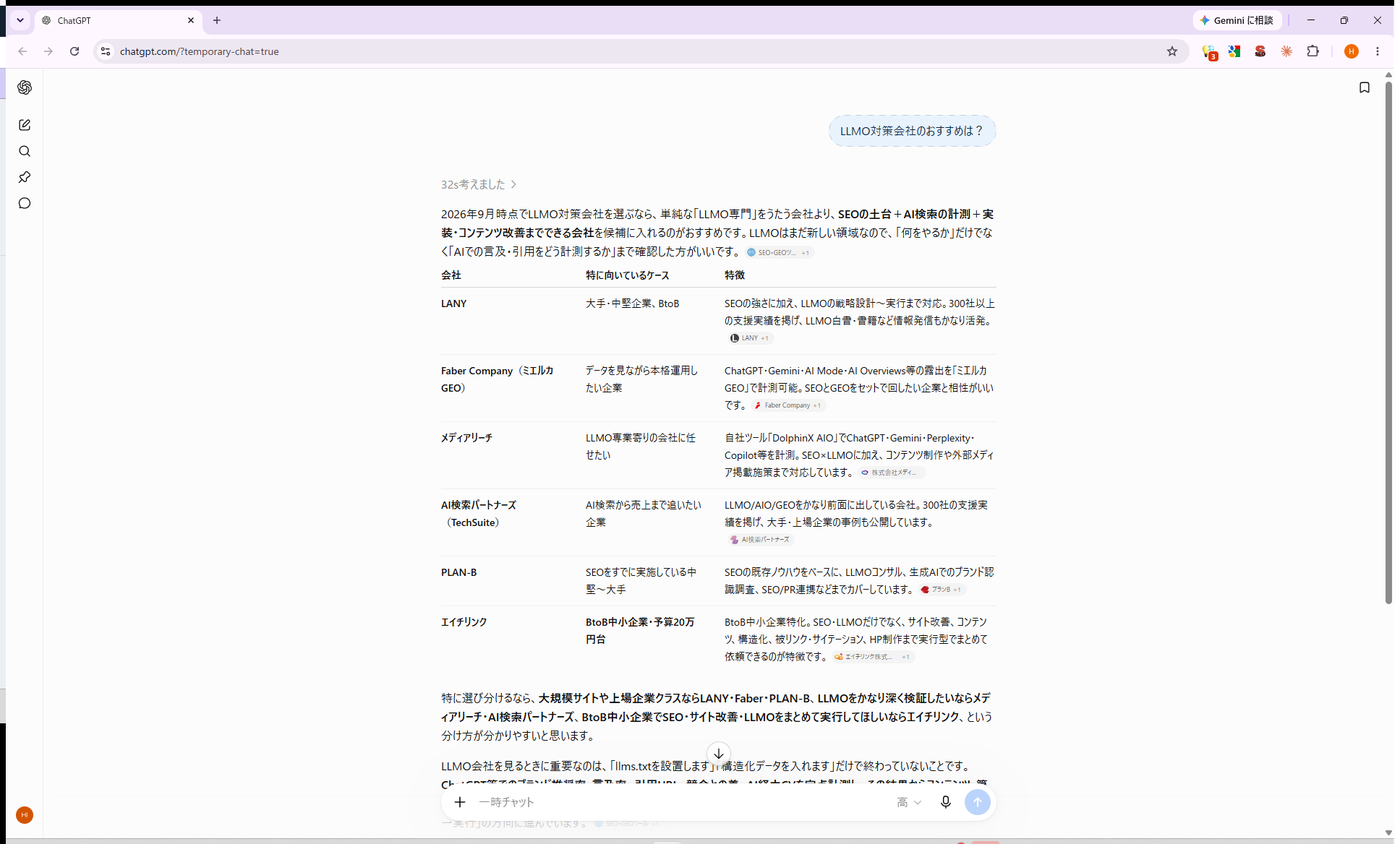This screenshot has width=1400, height=844.
Task: Click the red S SEO extension icon
Action: [1261, 51]
